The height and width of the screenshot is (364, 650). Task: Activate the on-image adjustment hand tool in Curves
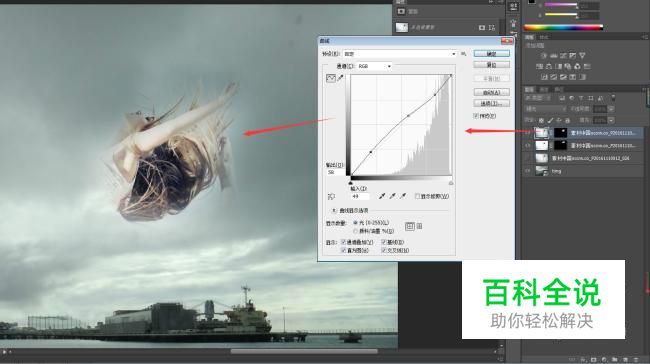(x=331, y=197)
